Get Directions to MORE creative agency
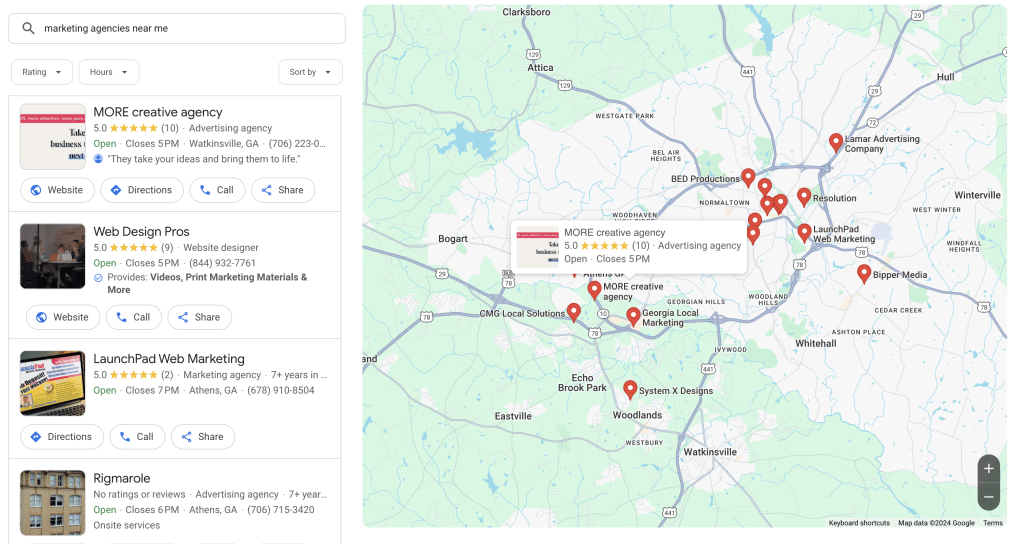 (x=142, y=190)
